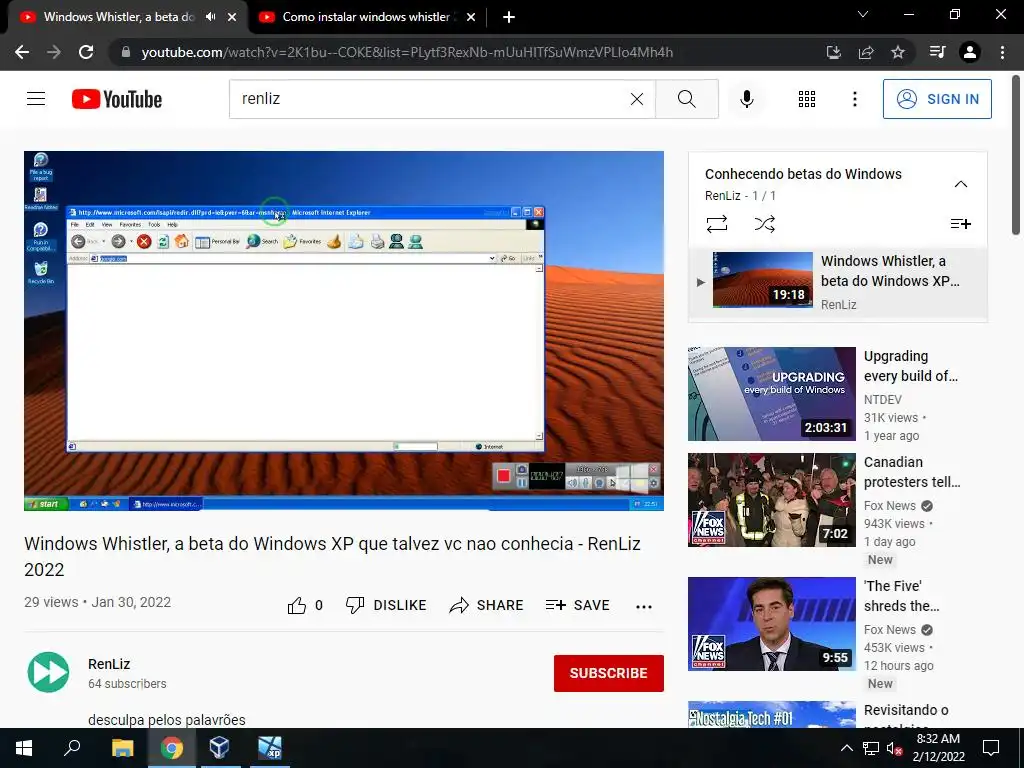Bookmark this page with star

click(898, 52)
